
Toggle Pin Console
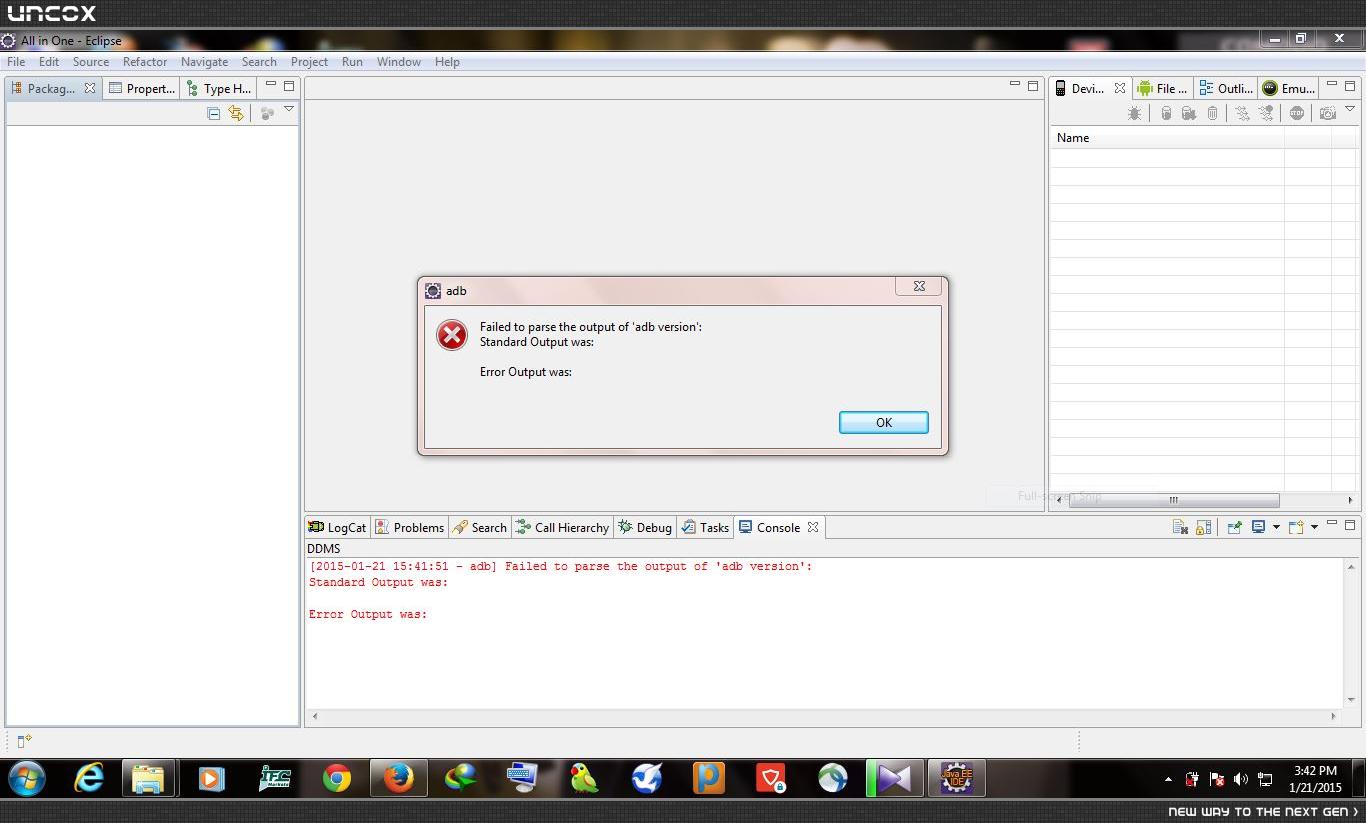coord(1235,527)
